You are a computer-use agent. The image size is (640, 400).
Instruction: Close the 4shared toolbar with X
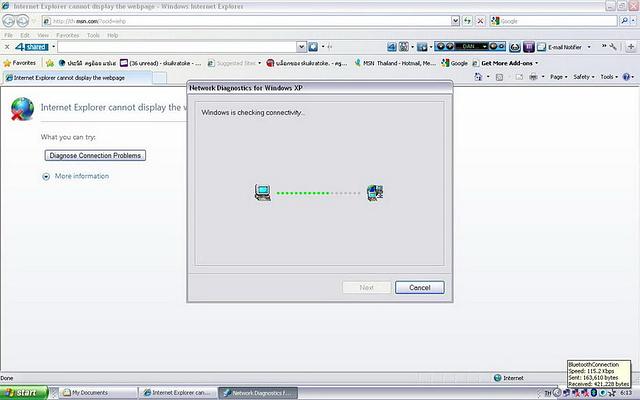click(x=7, y=47)
